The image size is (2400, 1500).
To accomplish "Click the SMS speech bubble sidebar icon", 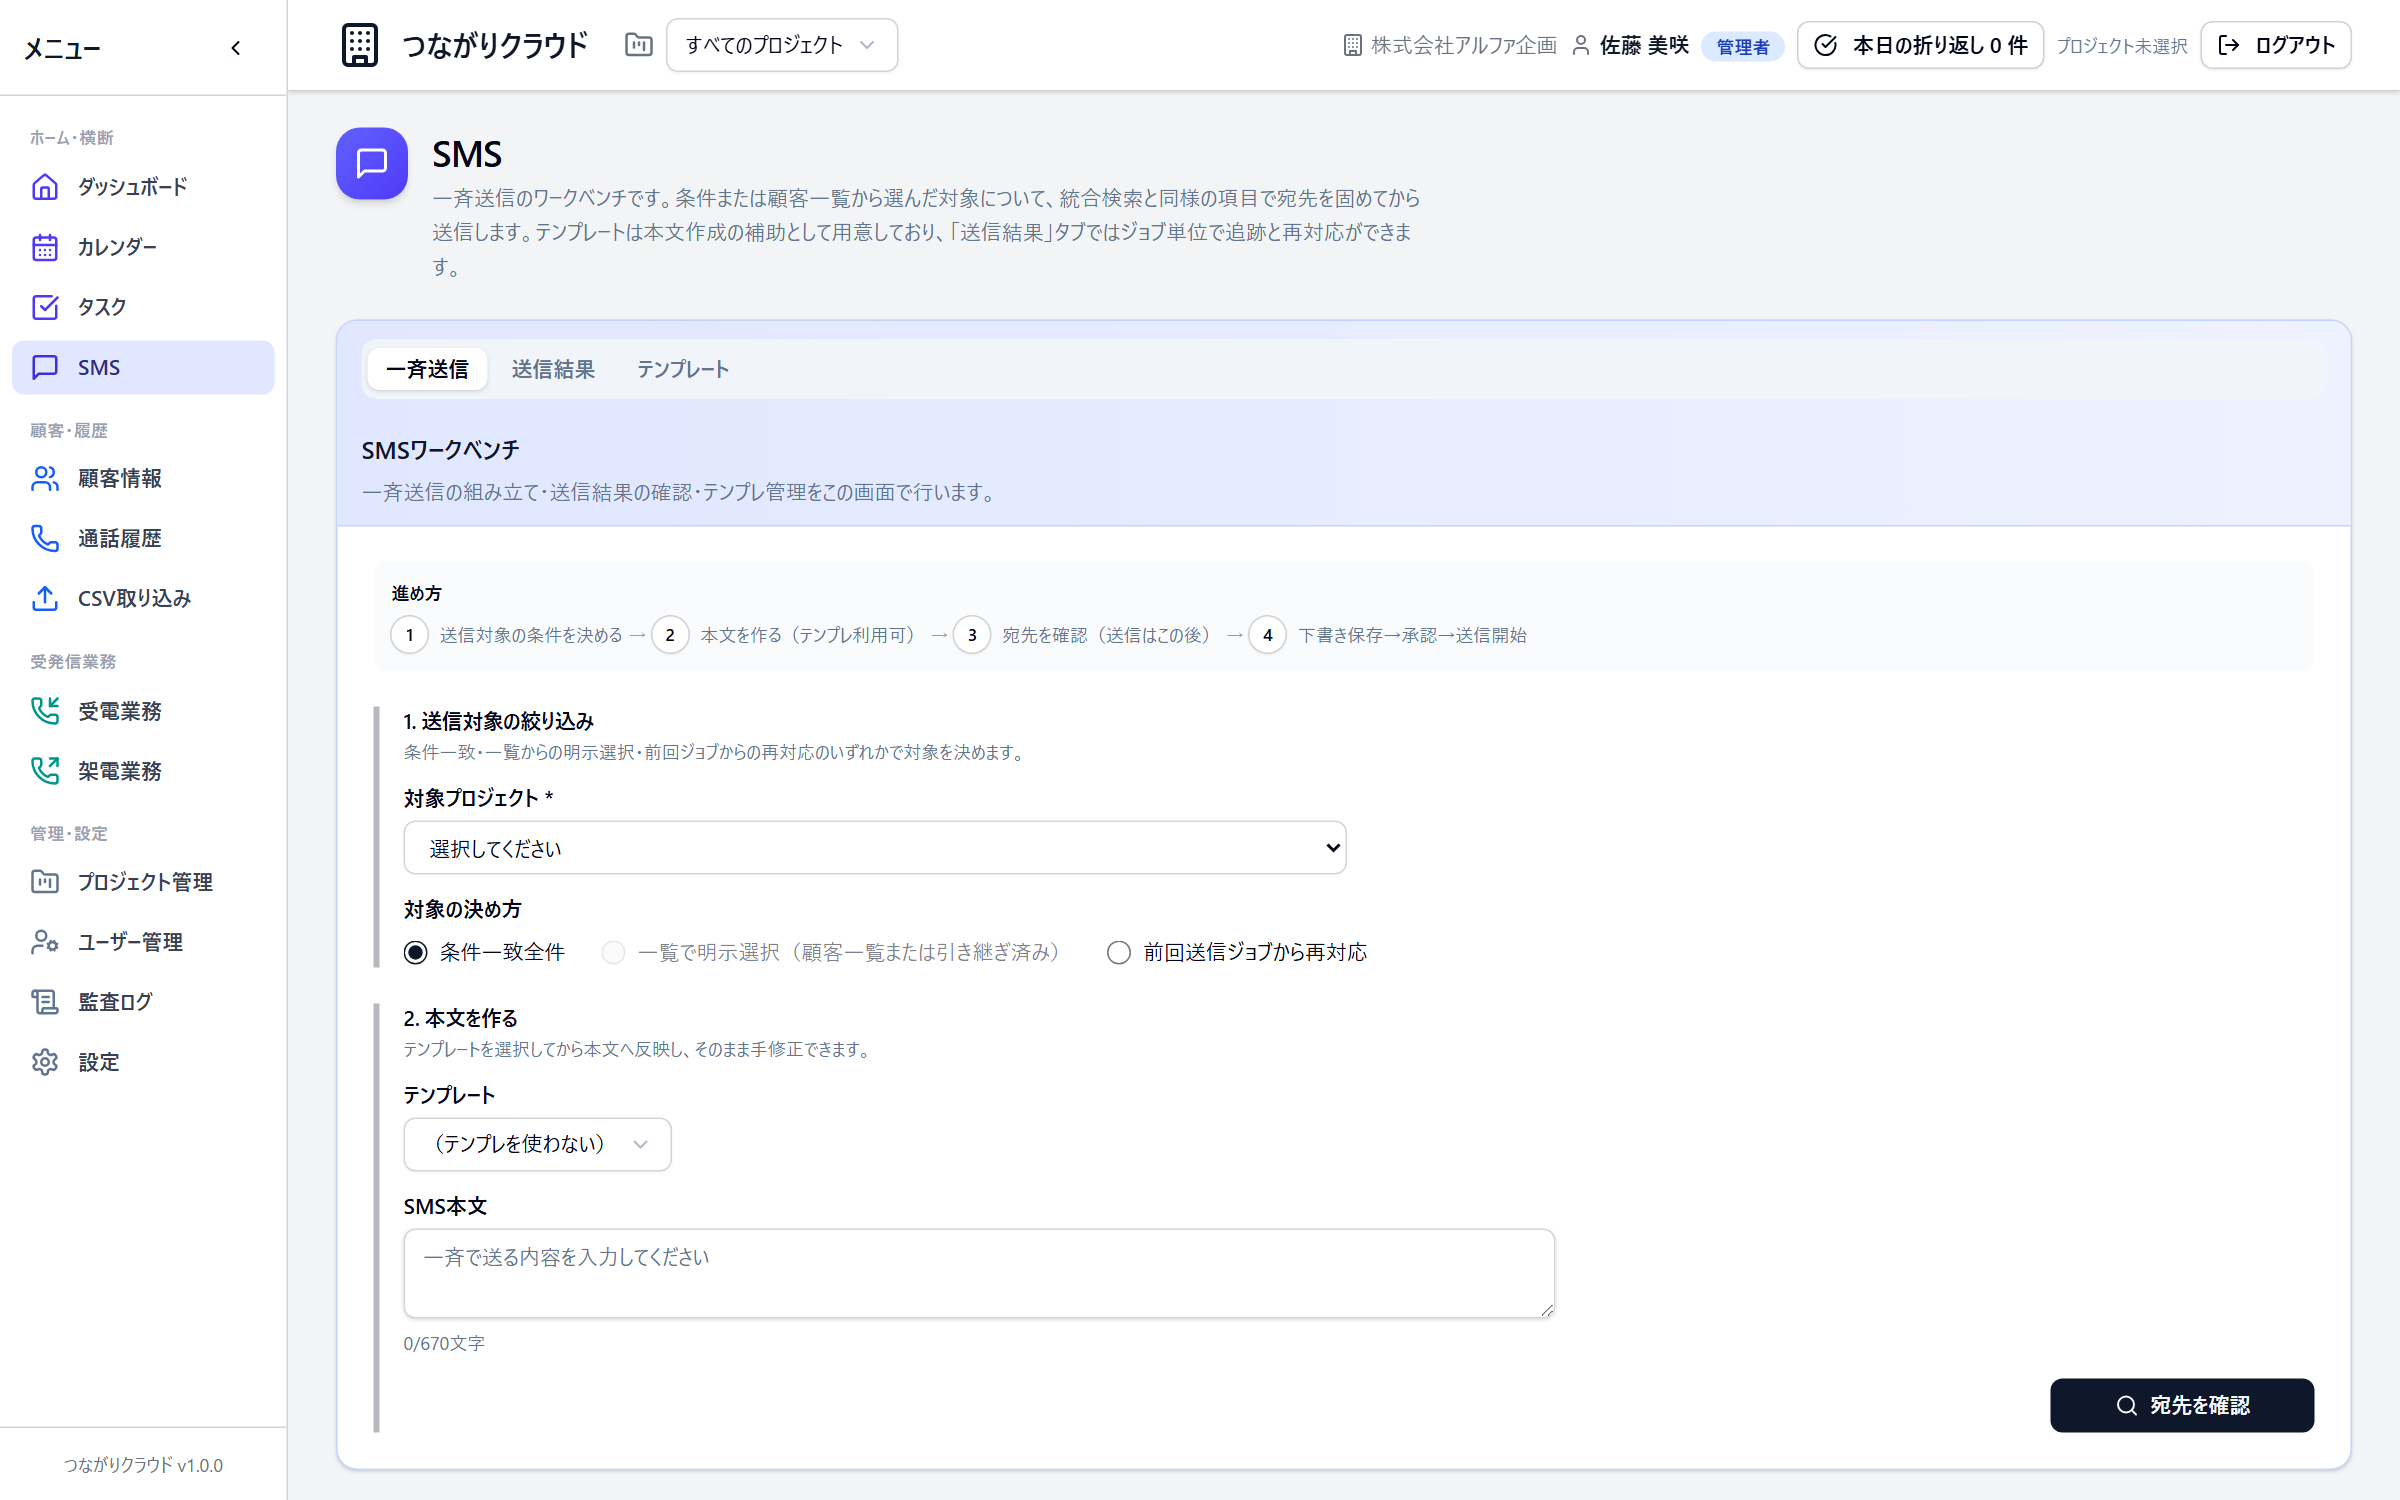I will pyautogui.click(x=45, y=367).
